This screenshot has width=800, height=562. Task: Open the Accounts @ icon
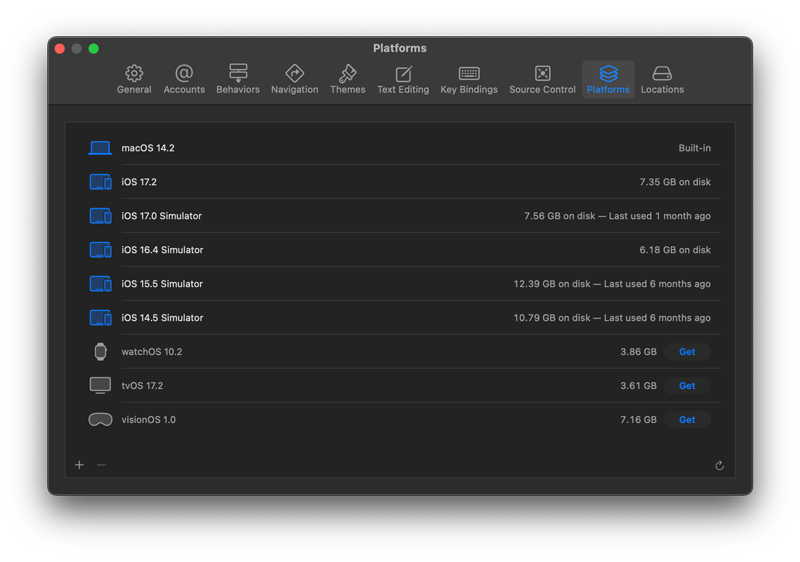tap(184, 73)
